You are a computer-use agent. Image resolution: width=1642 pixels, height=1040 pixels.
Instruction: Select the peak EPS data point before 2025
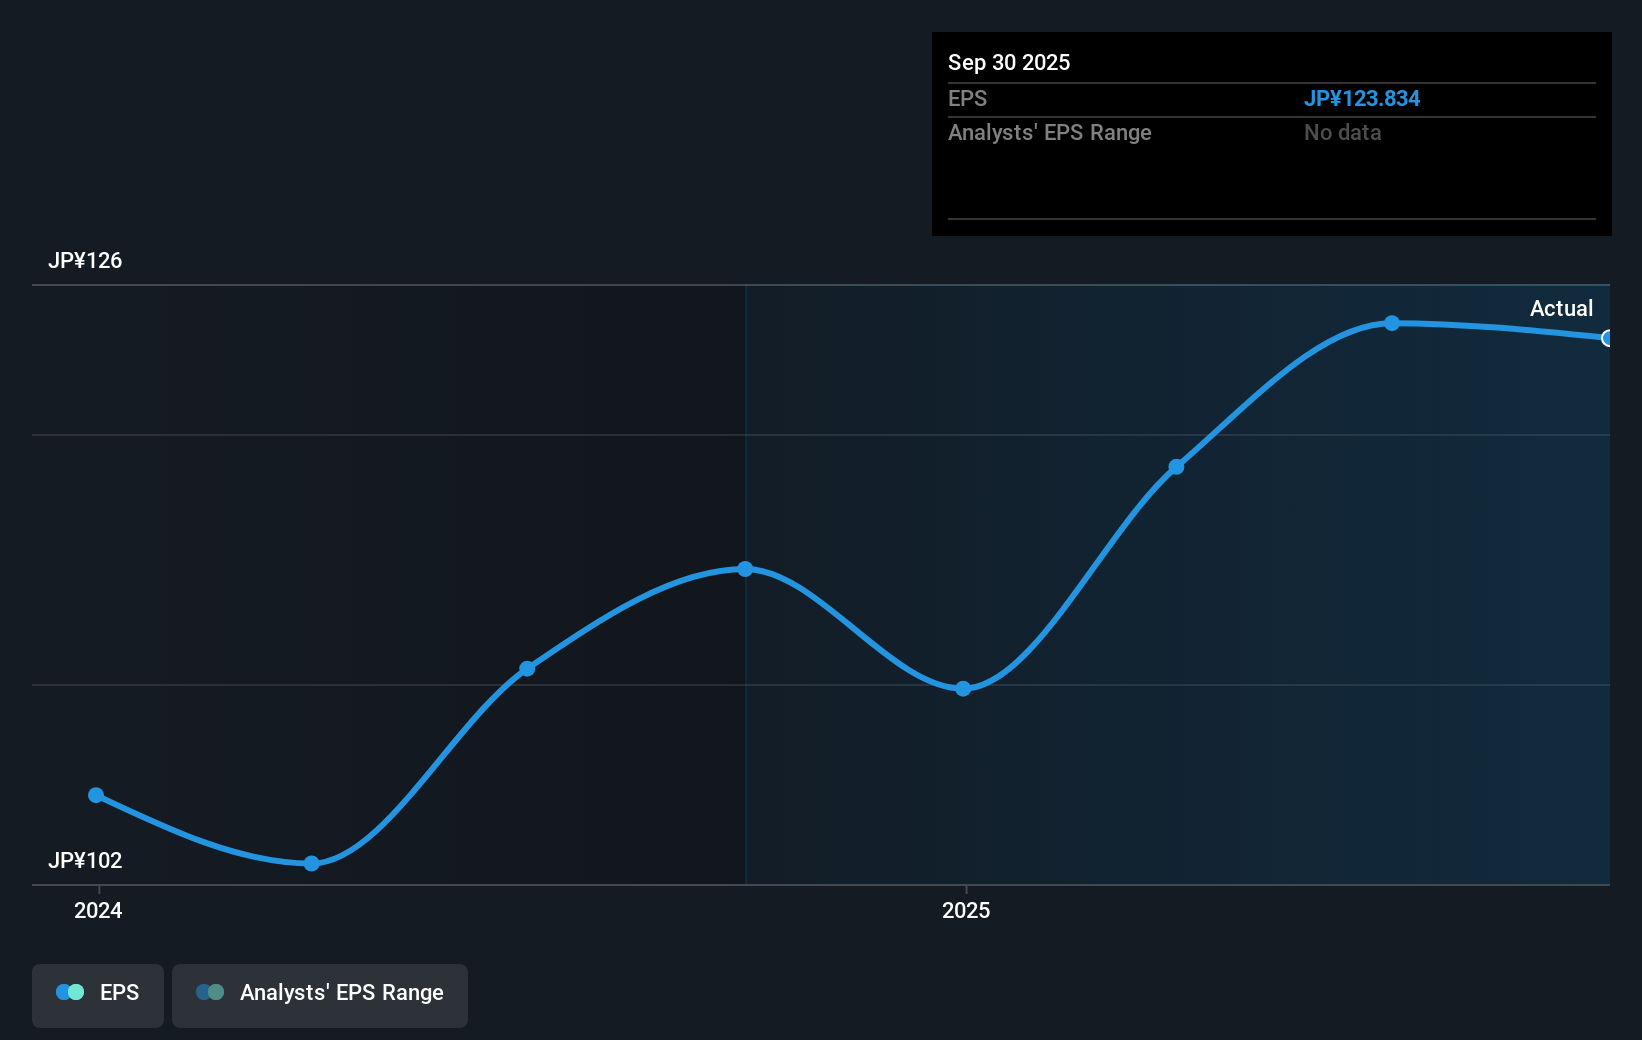(x=746, y=569)
